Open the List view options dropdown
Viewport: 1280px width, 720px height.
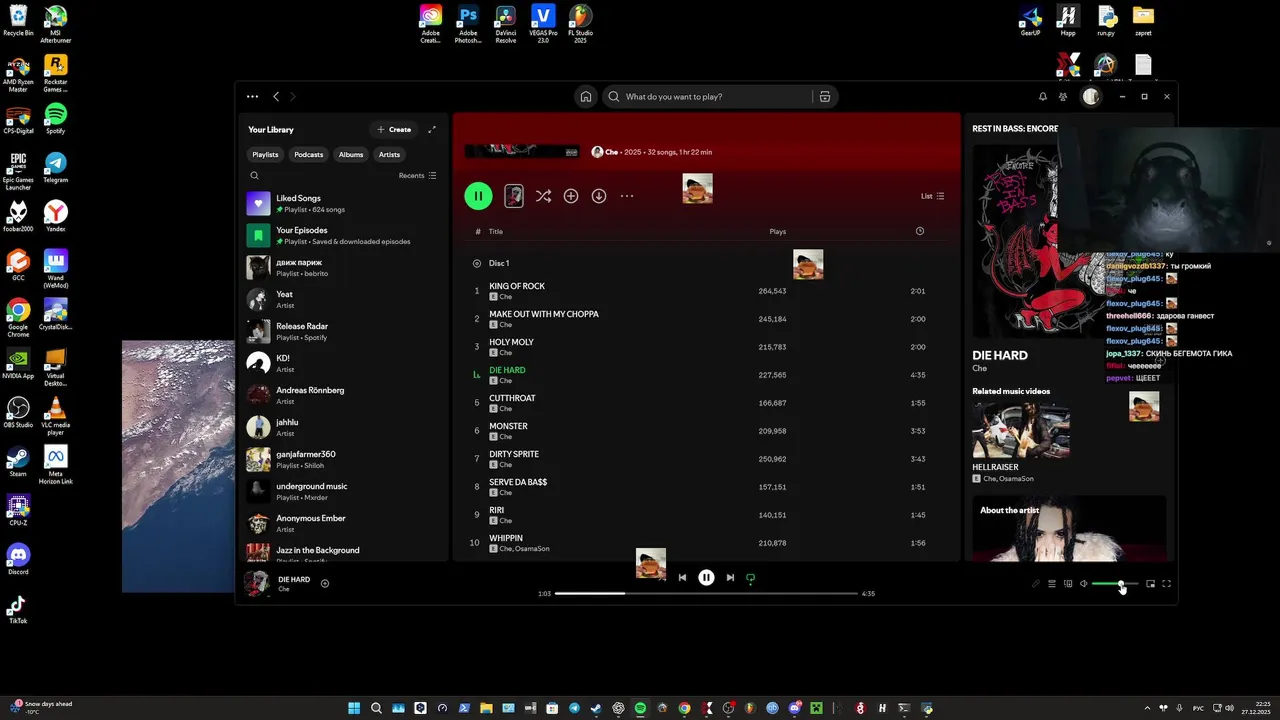(932, 196)
